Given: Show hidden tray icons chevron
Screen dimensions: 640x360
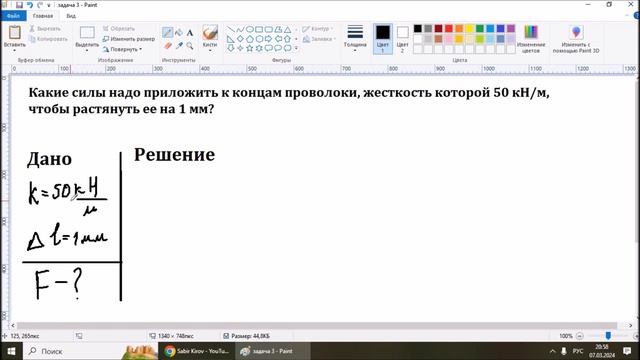Looking at the screenshot, I should [552, 351].
